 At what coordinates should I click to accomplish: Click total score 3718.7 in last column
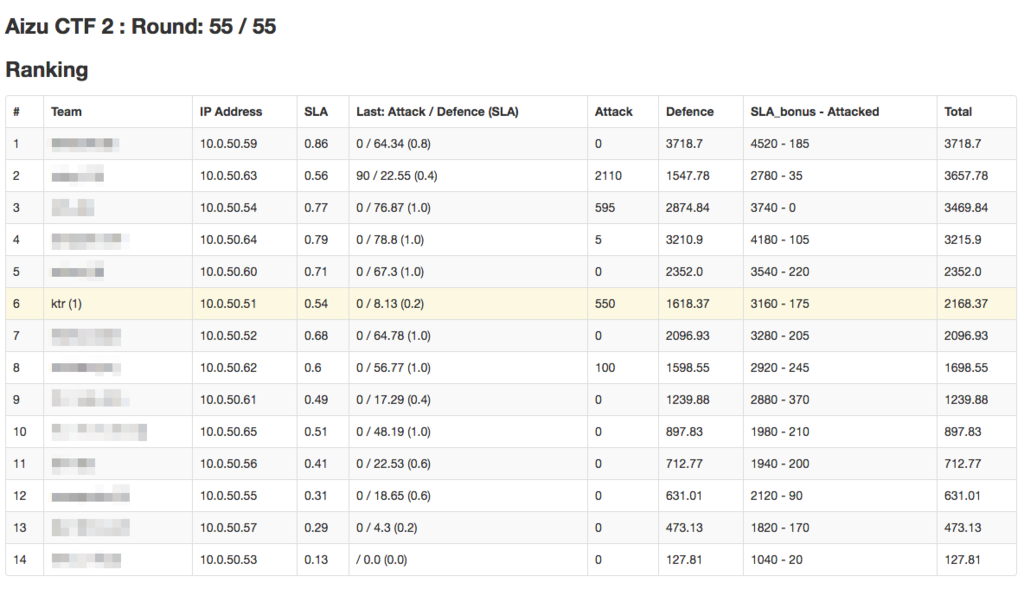[x=962, y=144]
